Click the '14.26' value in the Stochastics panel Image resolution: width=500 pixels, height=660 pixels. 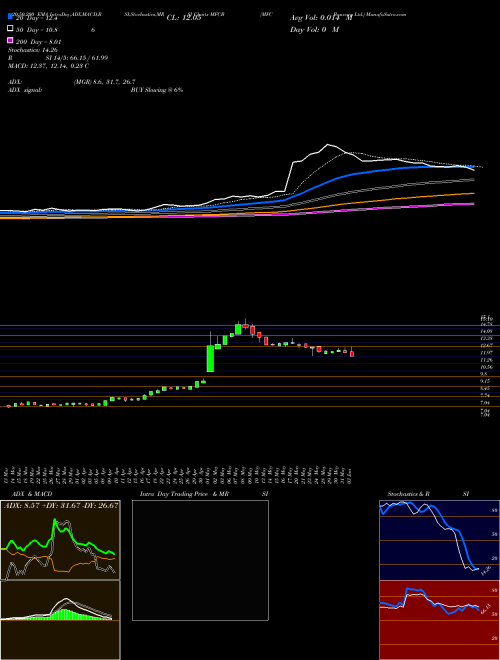point(486,571)
